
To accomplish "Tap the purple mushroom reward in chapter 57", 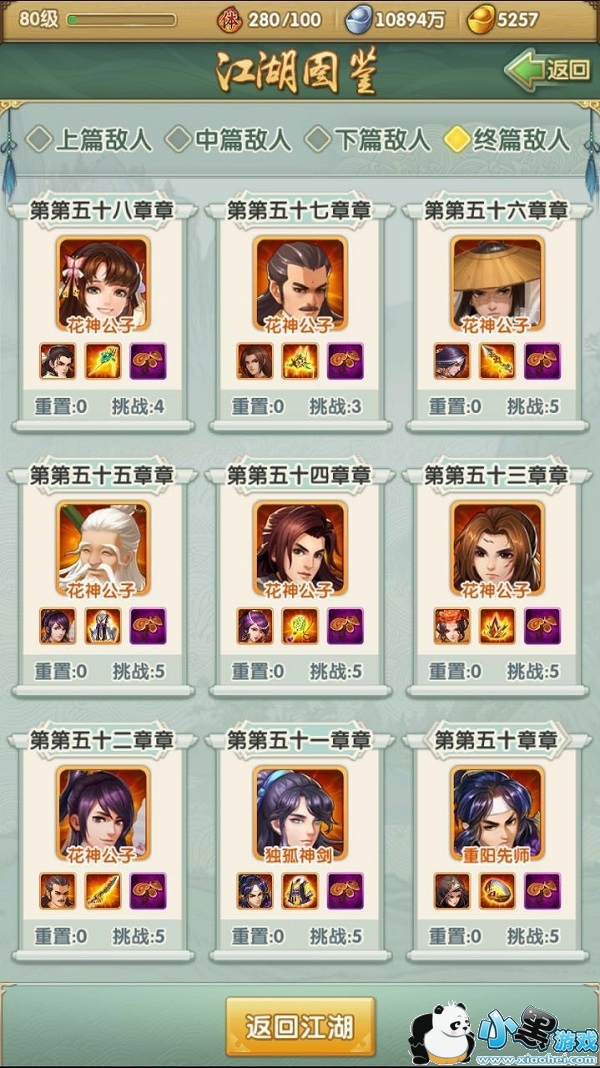I will [345, 361].
